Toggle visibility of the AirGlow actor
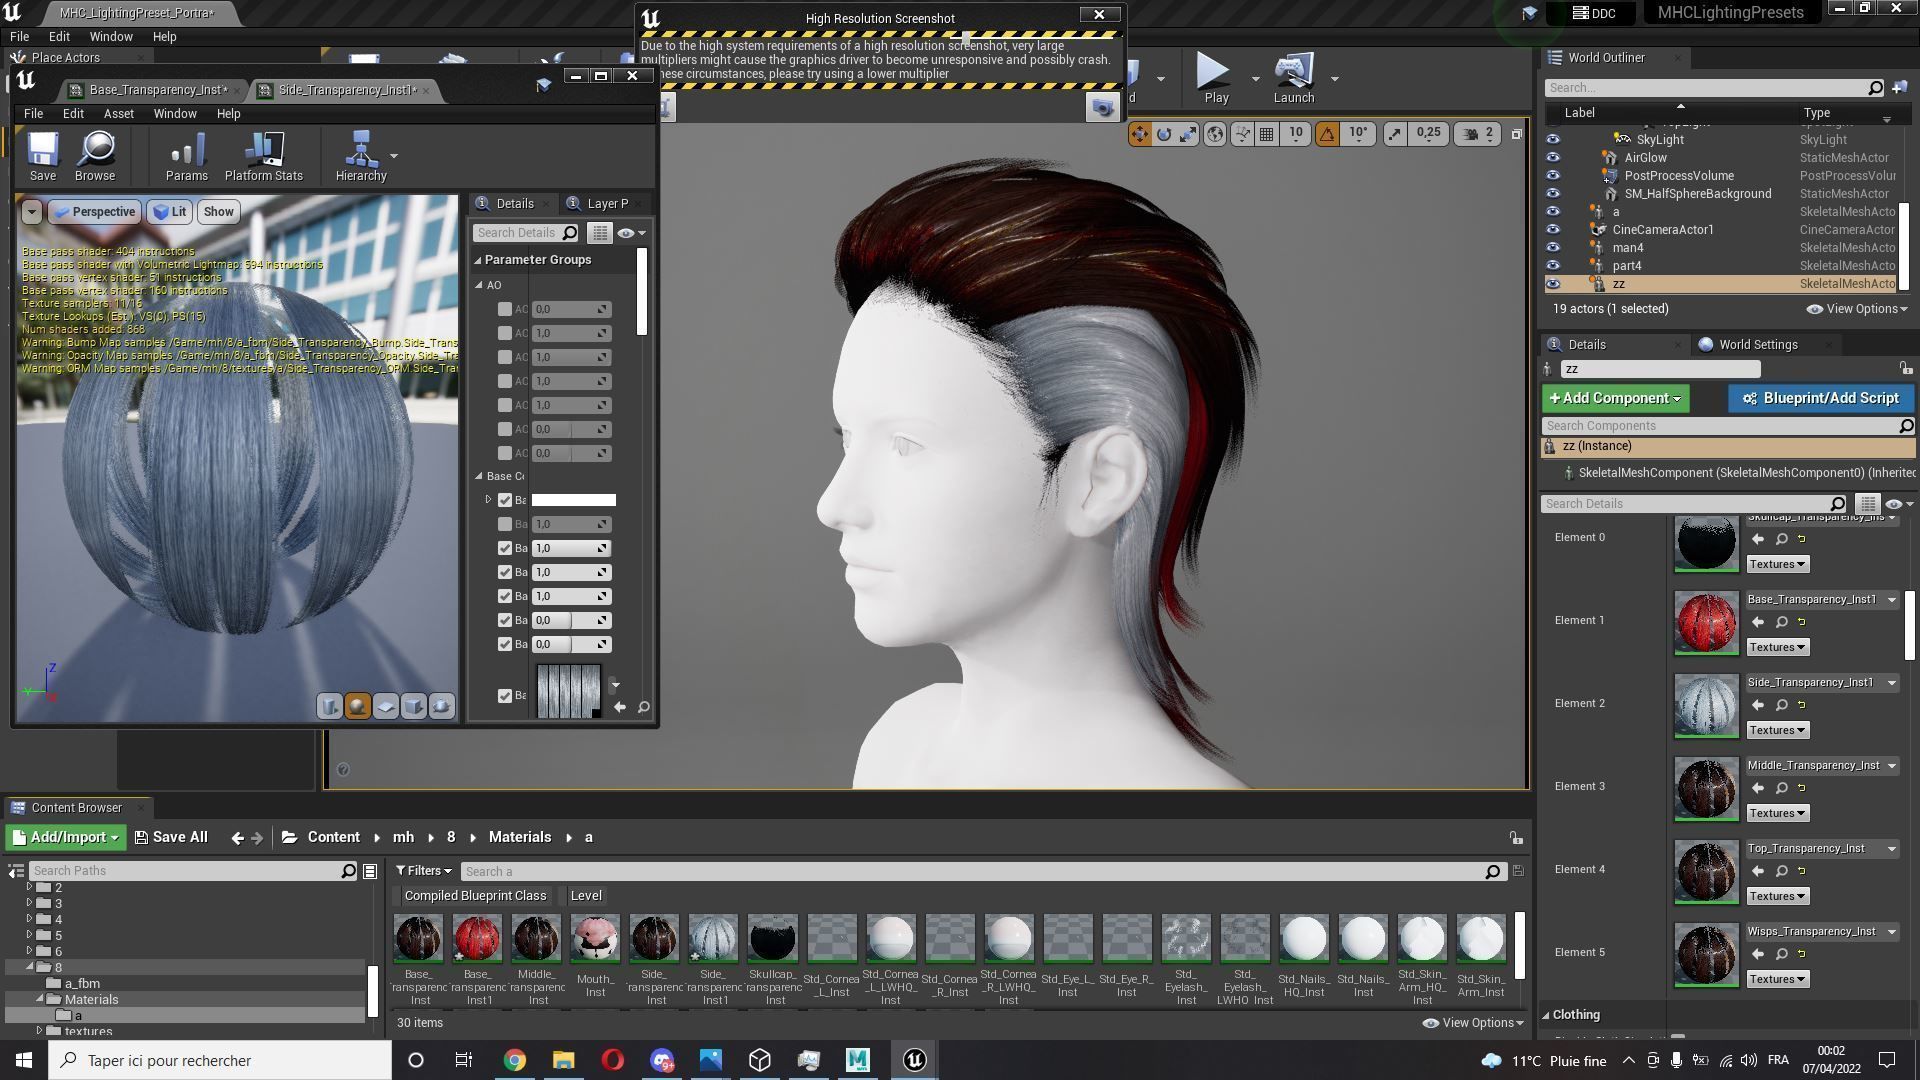The image size is (1920, 1080). [1553, 158]
